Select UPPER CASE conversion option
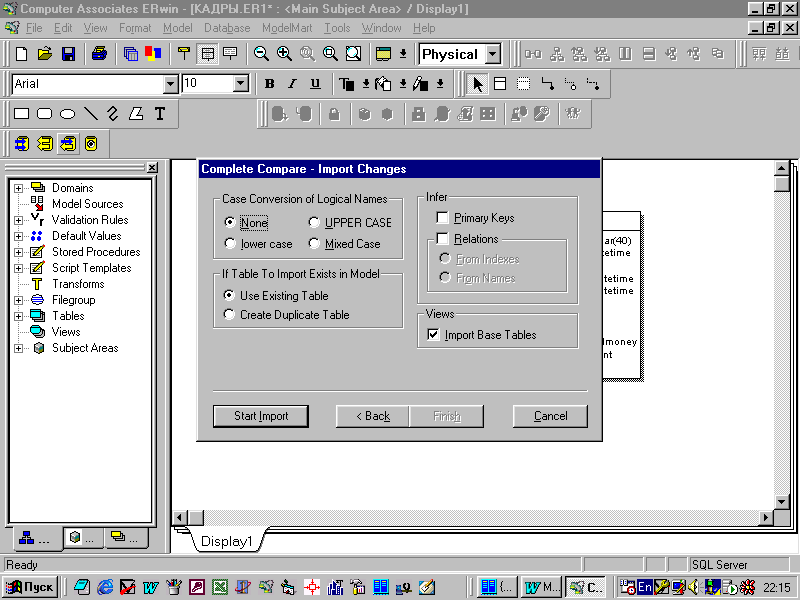The height and width of the screenshot is (600, 800). click(x=350, y=222)
